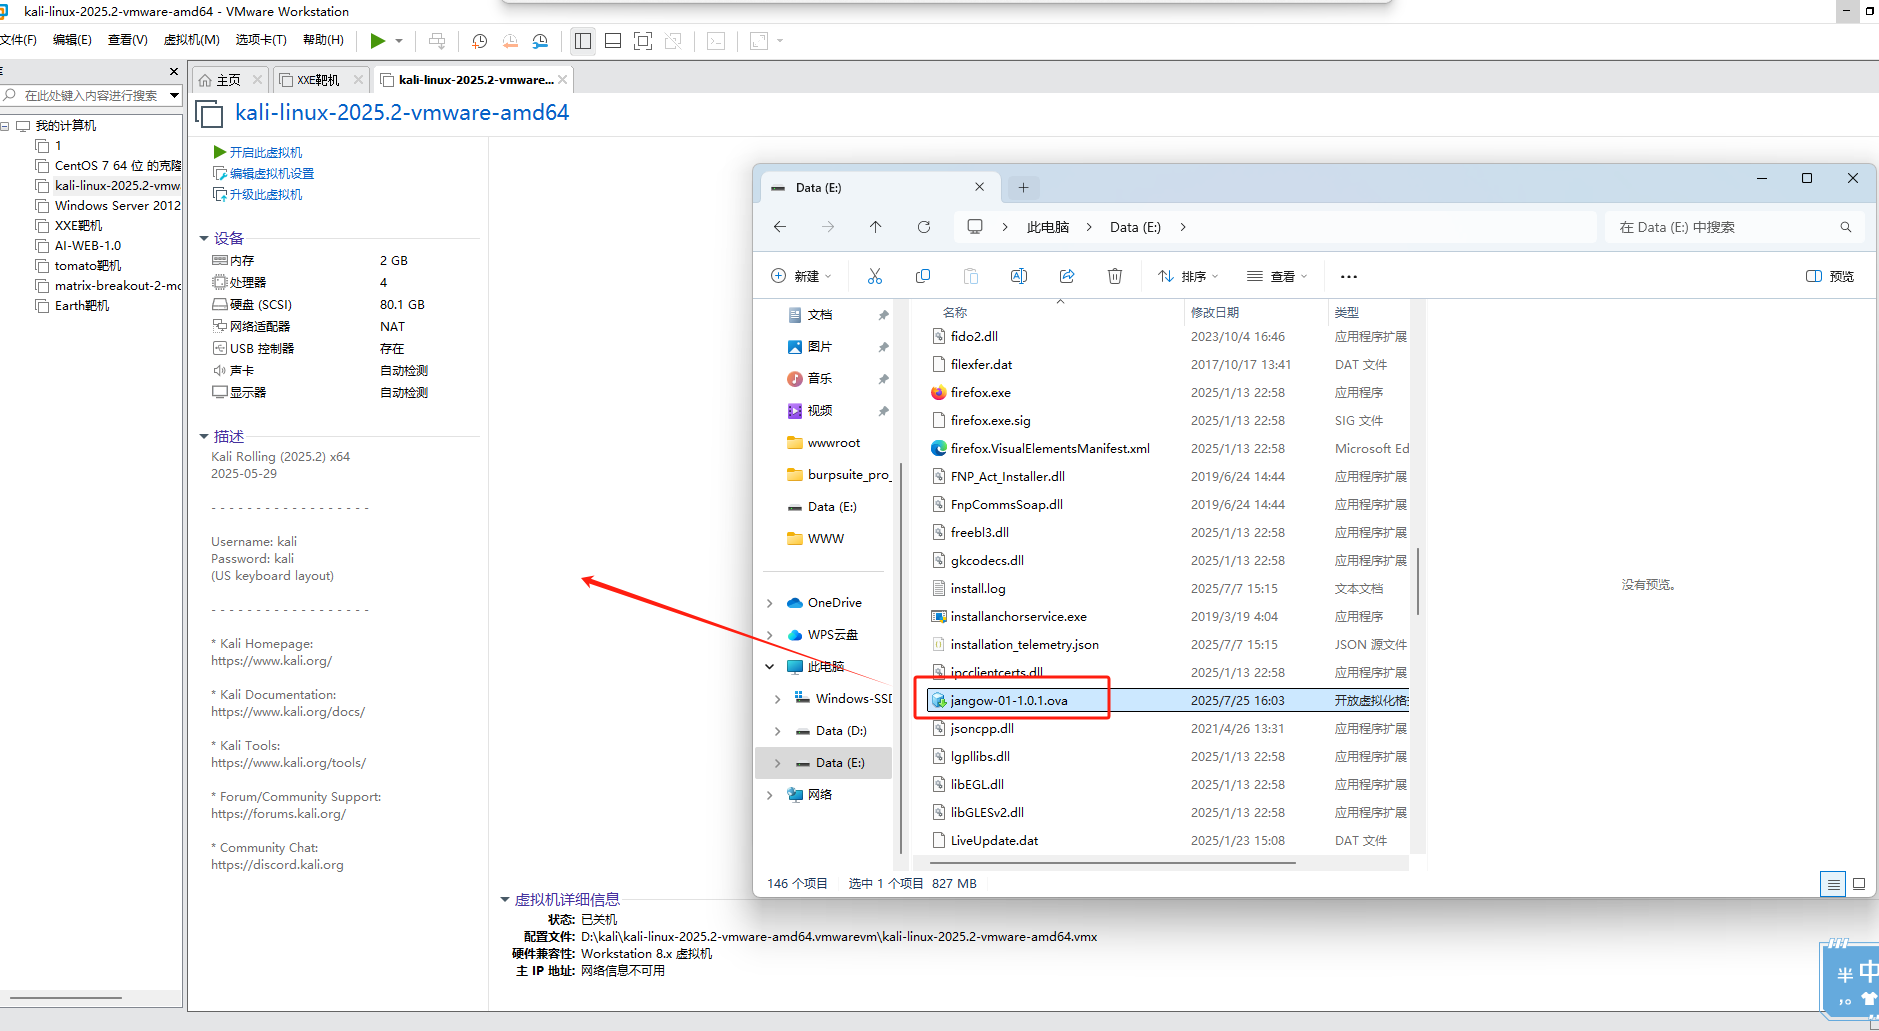
Task: Open the 文件(F) menu
Action: coord(18,40)
